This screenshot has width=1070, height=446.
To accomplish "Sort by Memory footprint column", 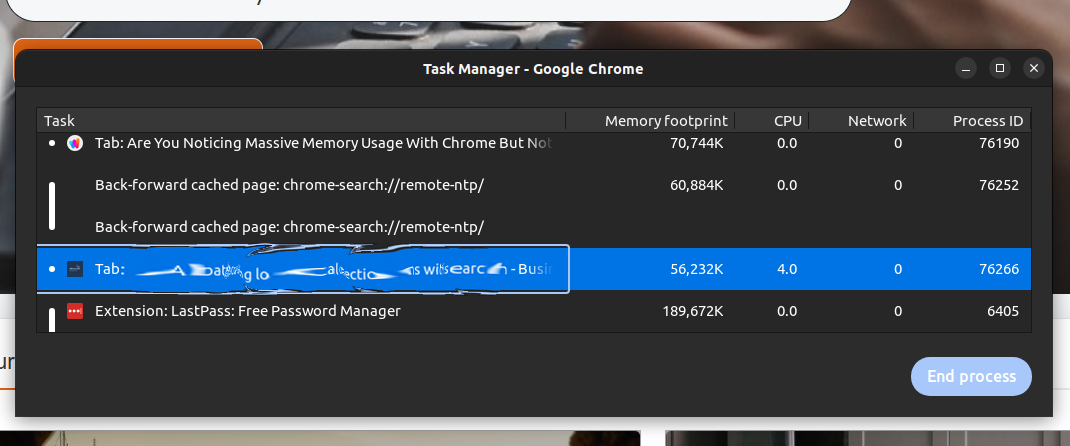I will (x=650, y=121).
